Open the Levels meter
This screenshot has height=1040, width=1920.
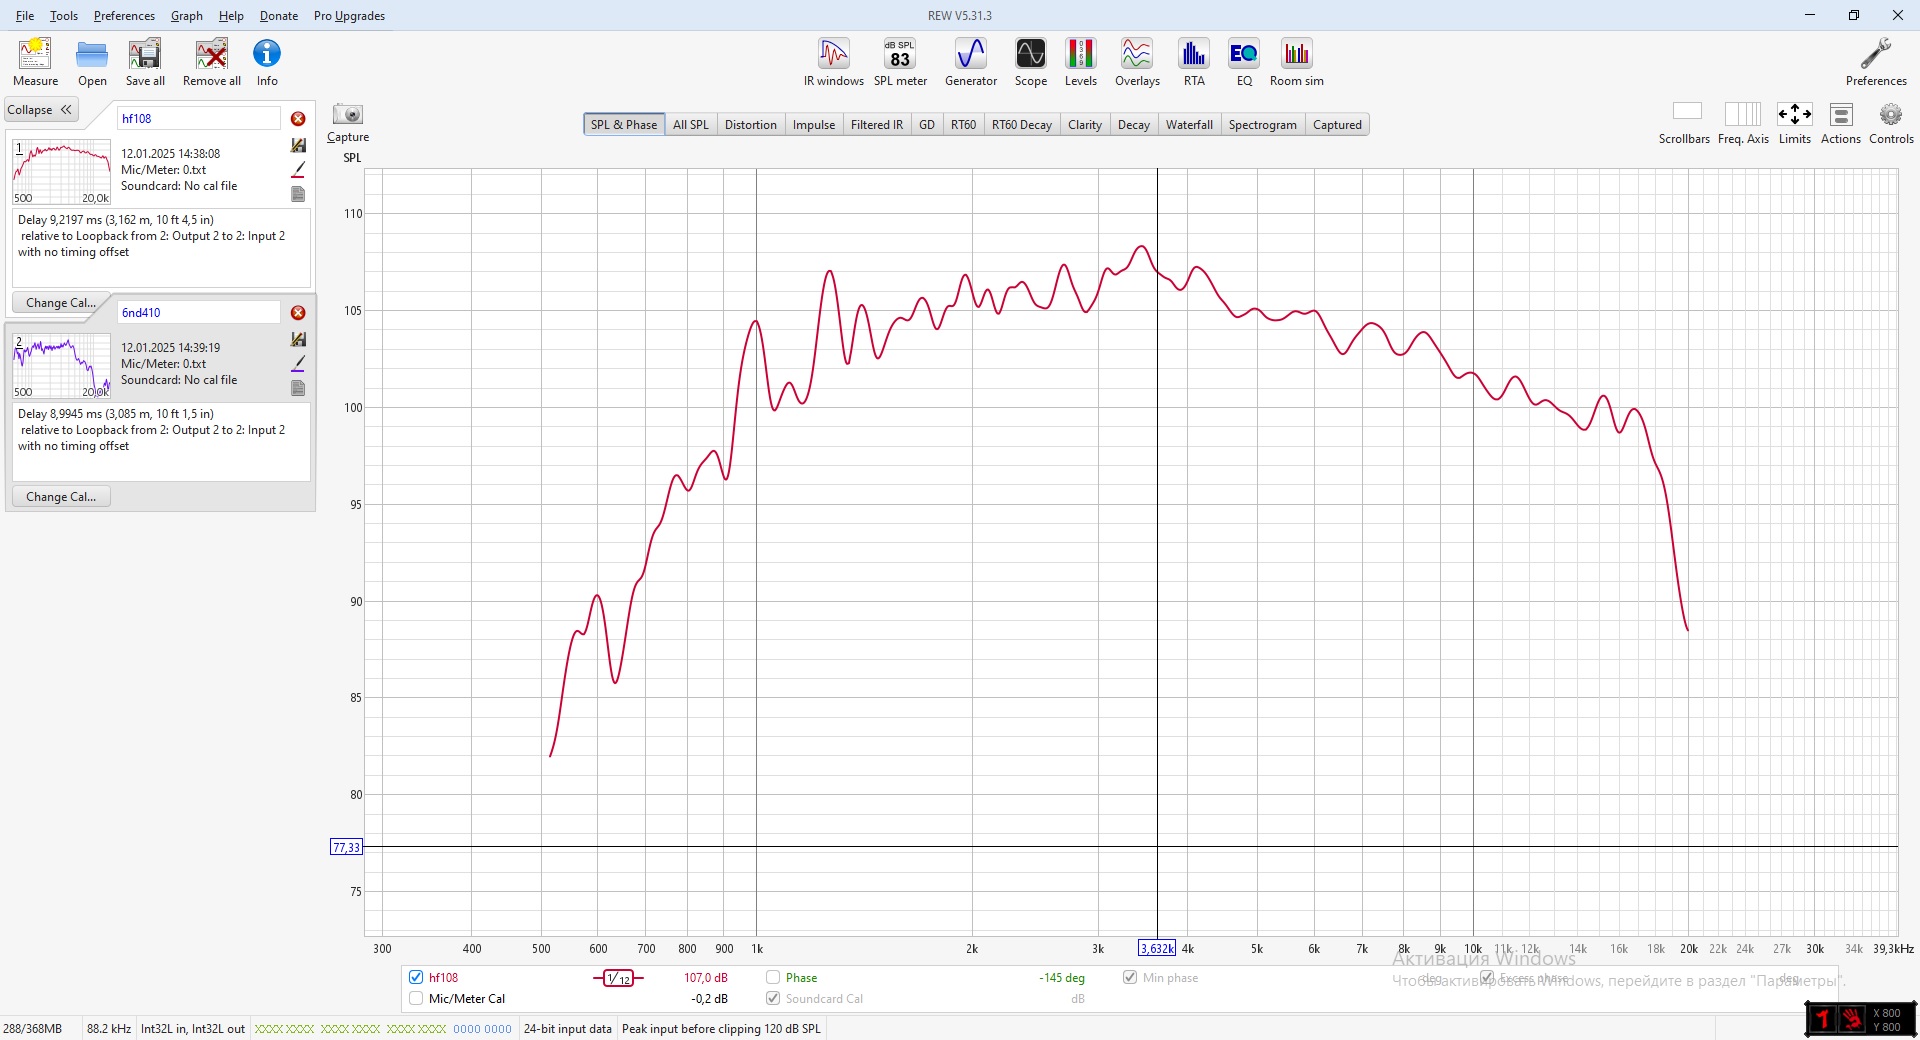pos(1081,62)
